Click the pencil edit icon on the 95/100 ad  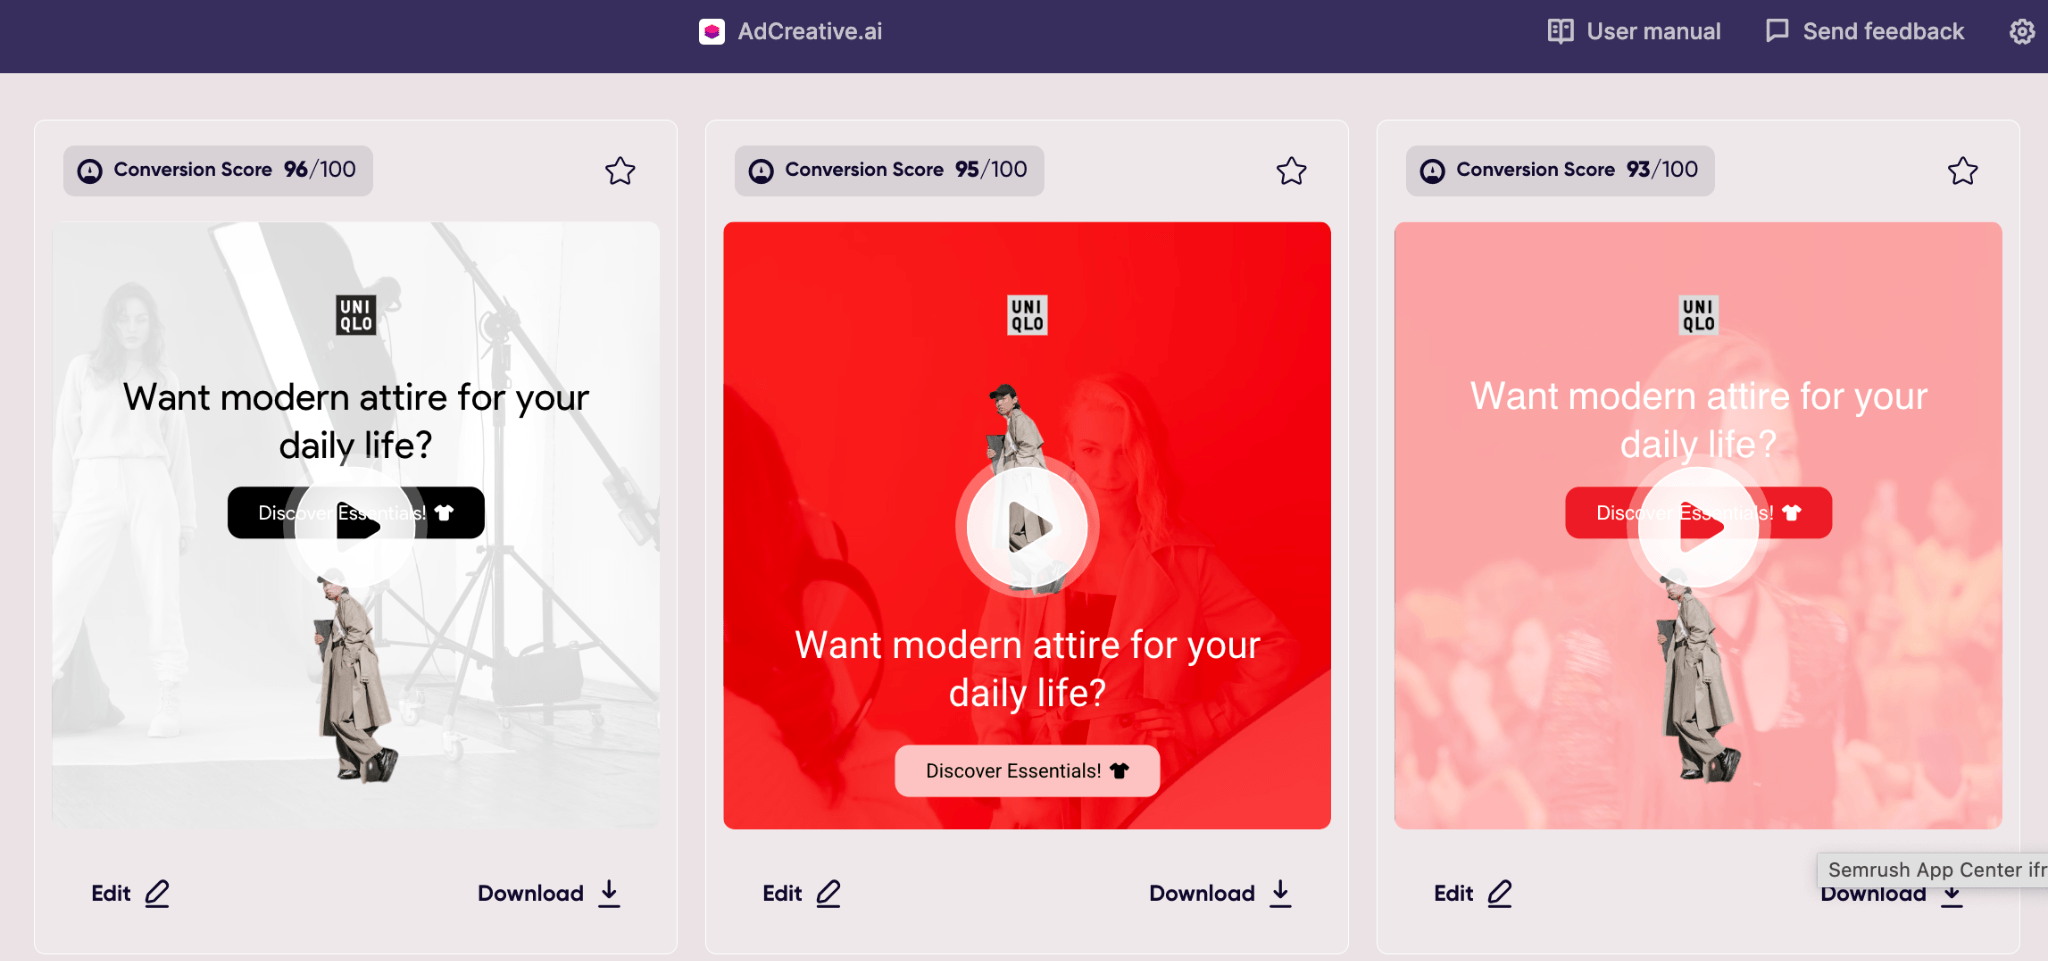[x=828, y=893]
